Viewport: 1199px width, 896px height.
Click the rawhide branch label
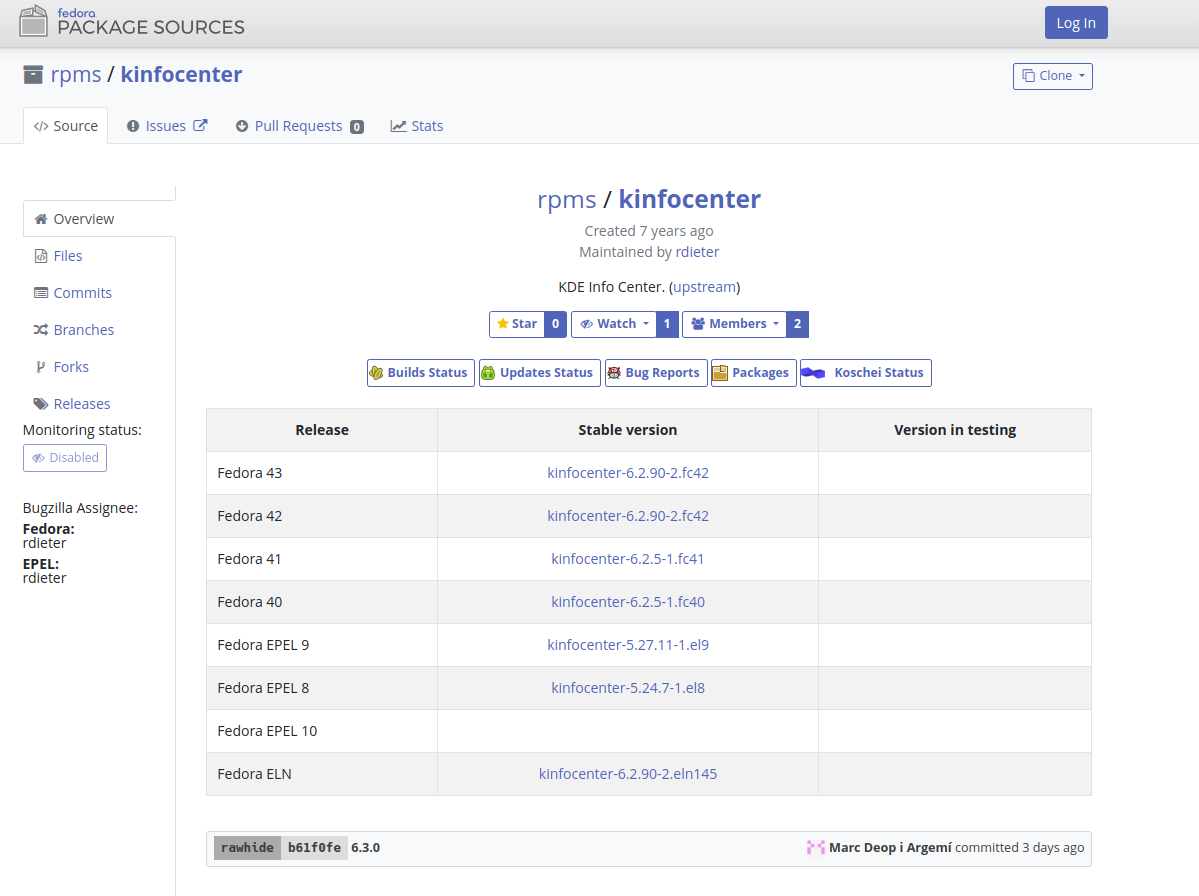[247, 847]
